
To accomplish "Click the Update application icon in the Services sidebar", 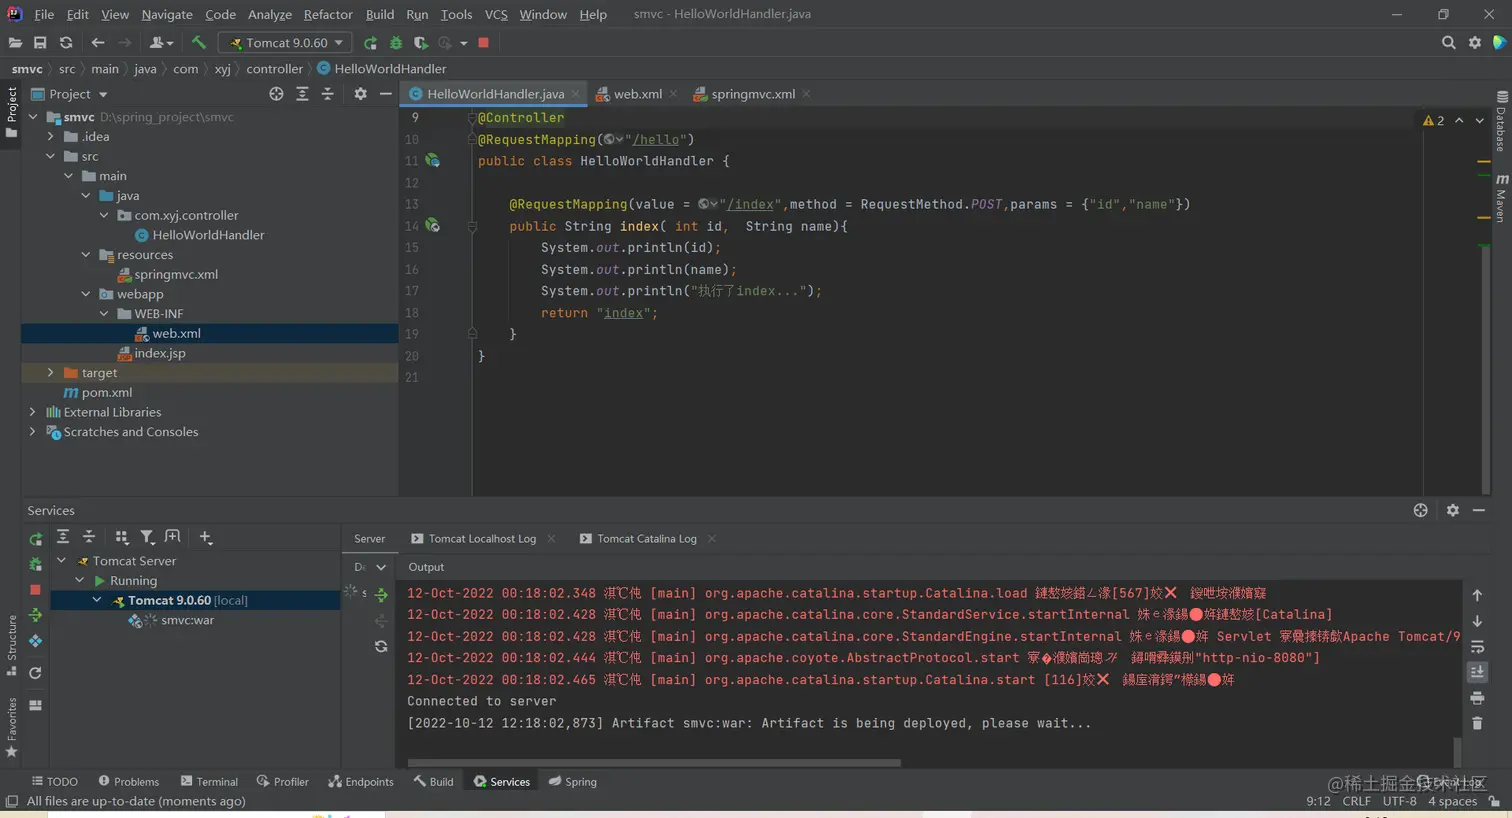I will click(x=35, y=616).
